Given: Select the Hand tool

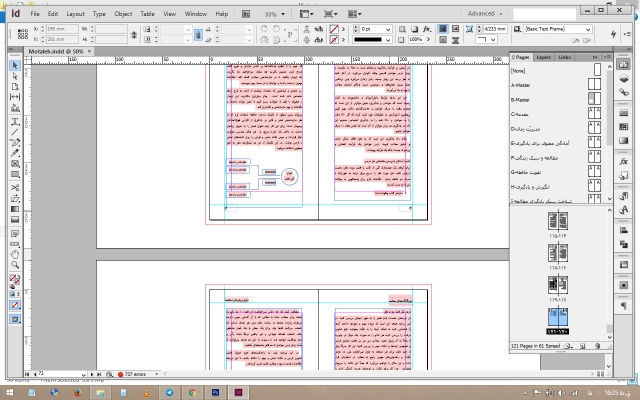Looking at the screenshot, I should point(15,254).
